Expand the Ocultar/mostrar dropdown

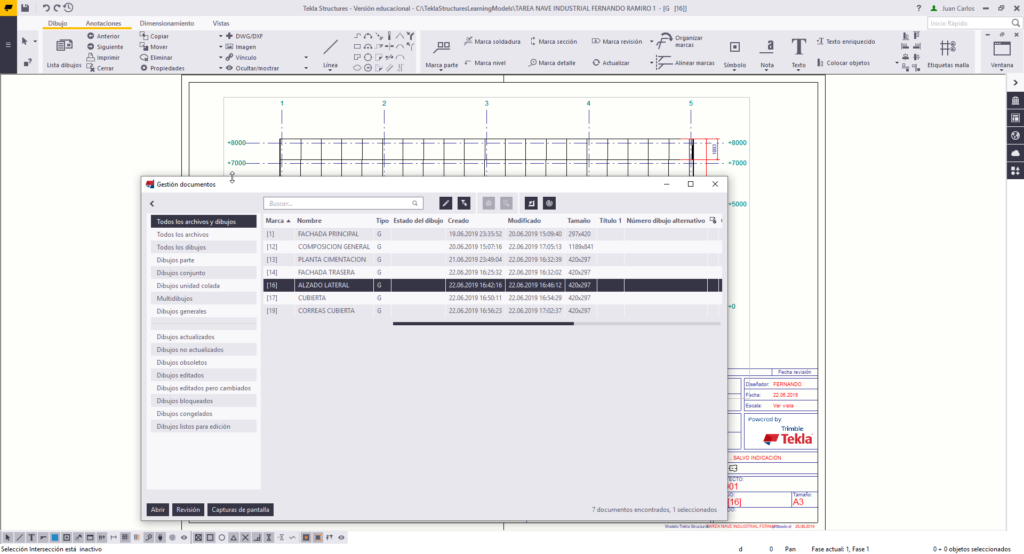click(x=305, y=68)
